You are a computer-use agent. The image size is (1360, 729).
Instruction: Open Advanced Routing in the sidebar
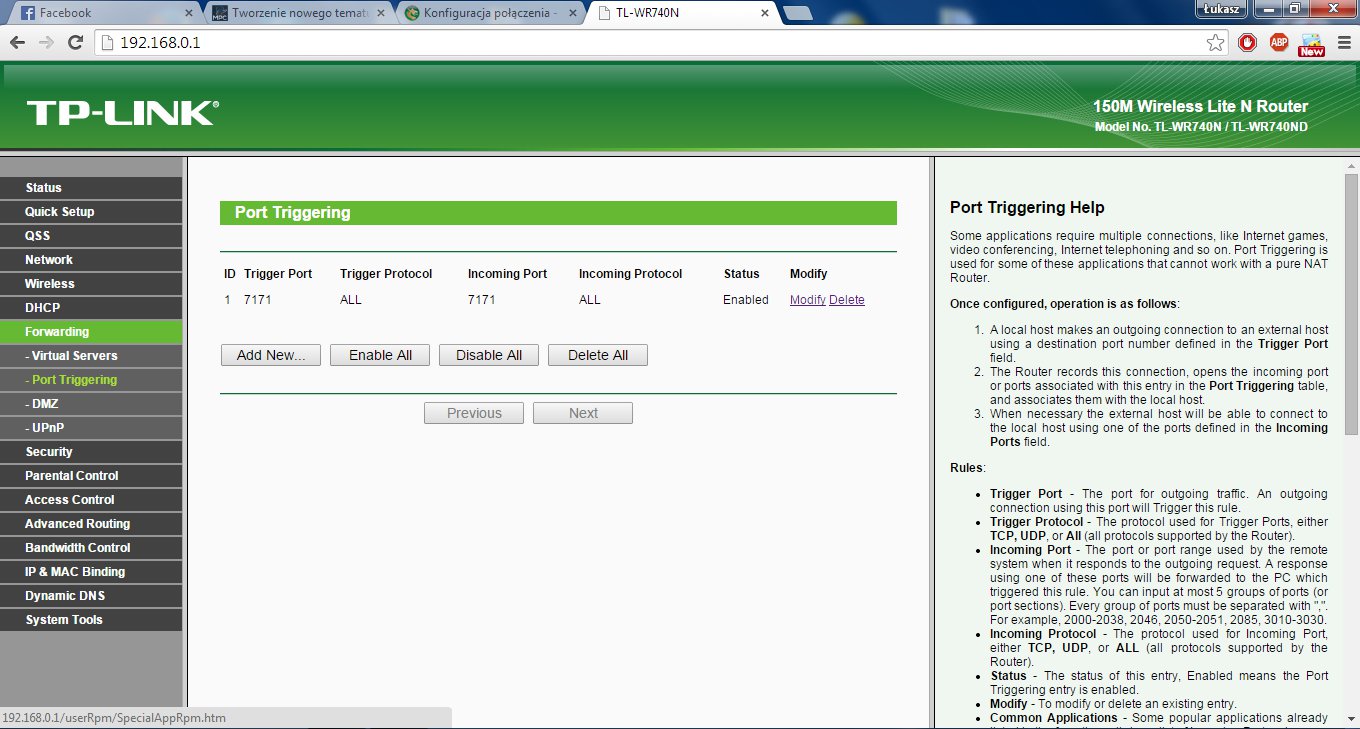[x=91, y=524]
